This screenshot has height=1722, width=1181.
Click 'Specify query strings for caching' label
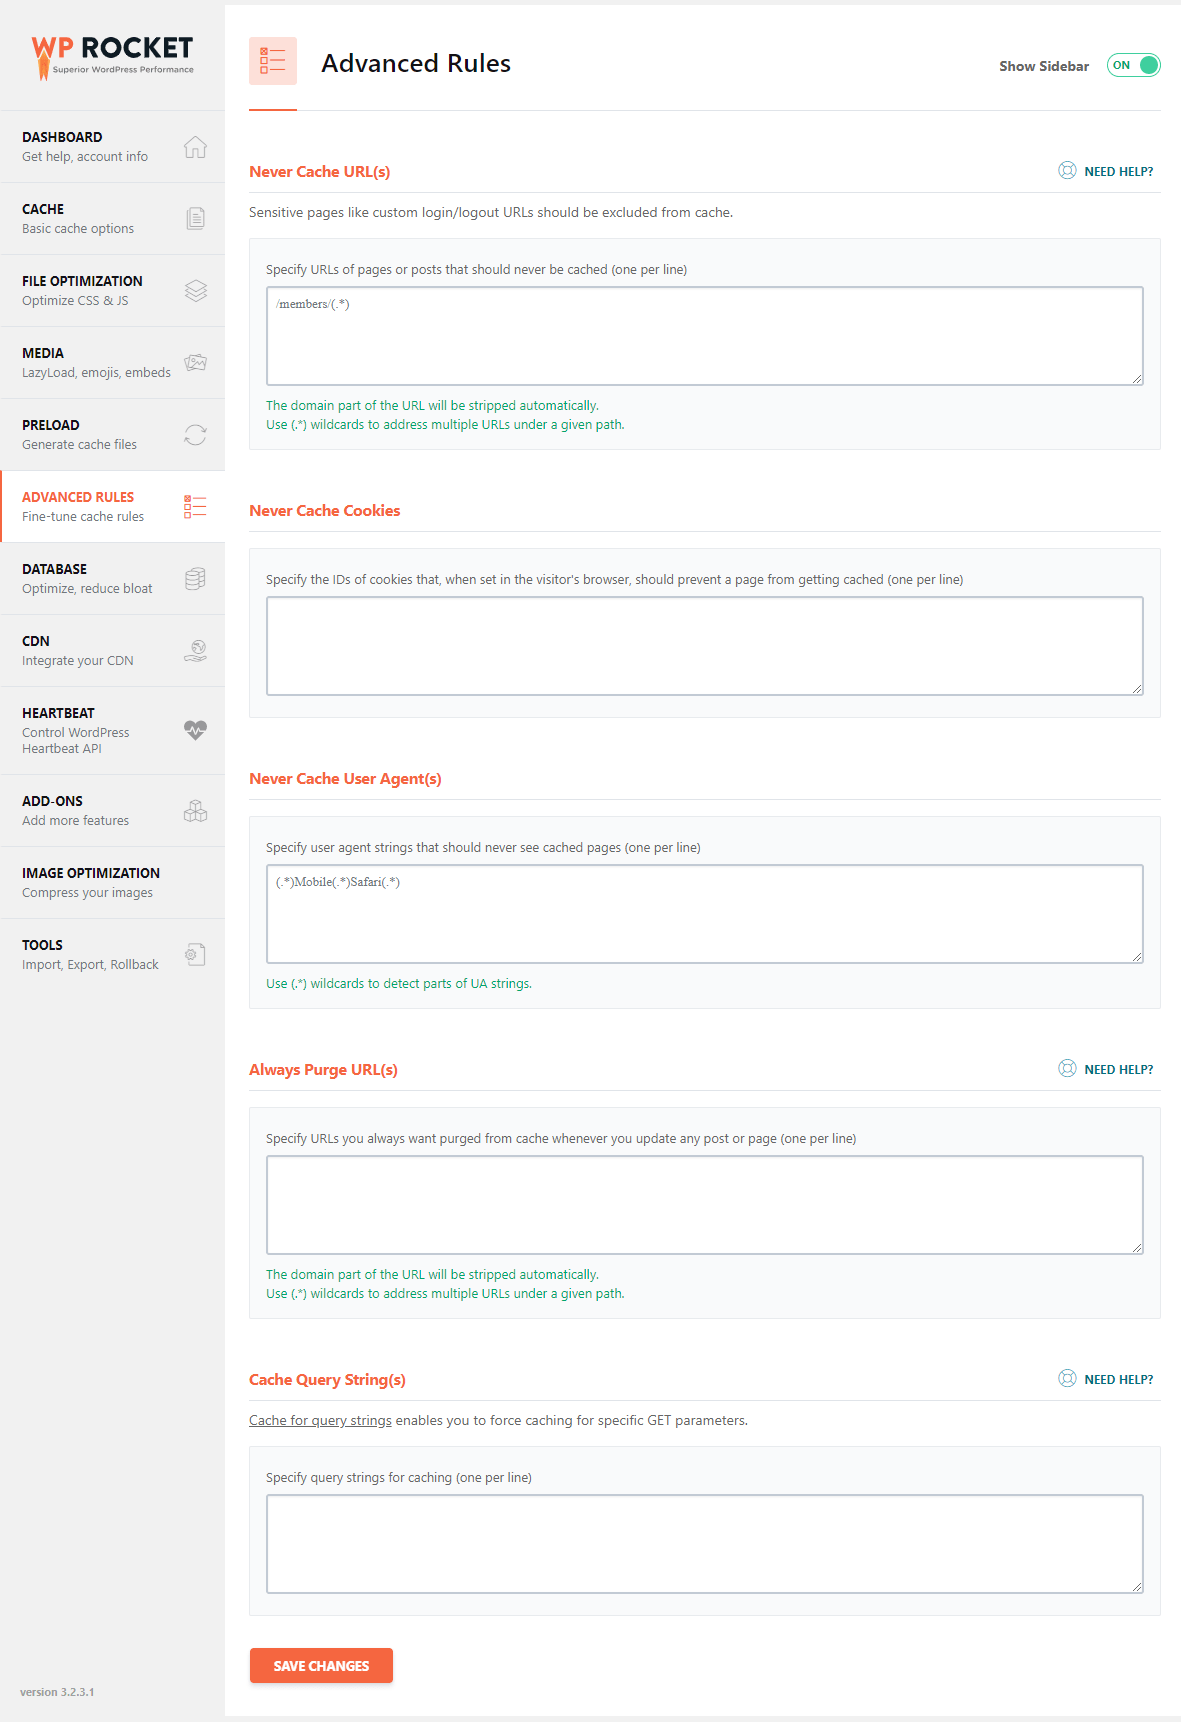(399, 1477)
